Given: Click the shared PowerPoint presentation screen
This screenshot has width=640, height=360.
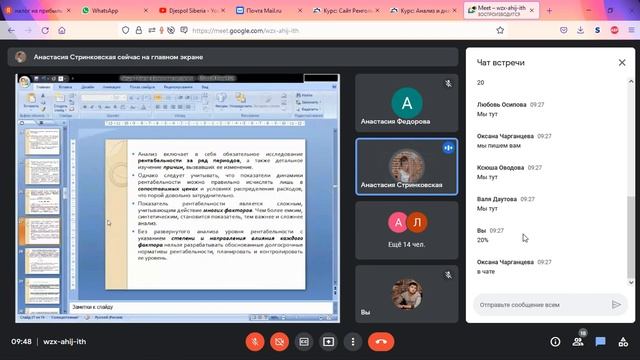Looking at the screenshot, I should (x=178, y=198).
